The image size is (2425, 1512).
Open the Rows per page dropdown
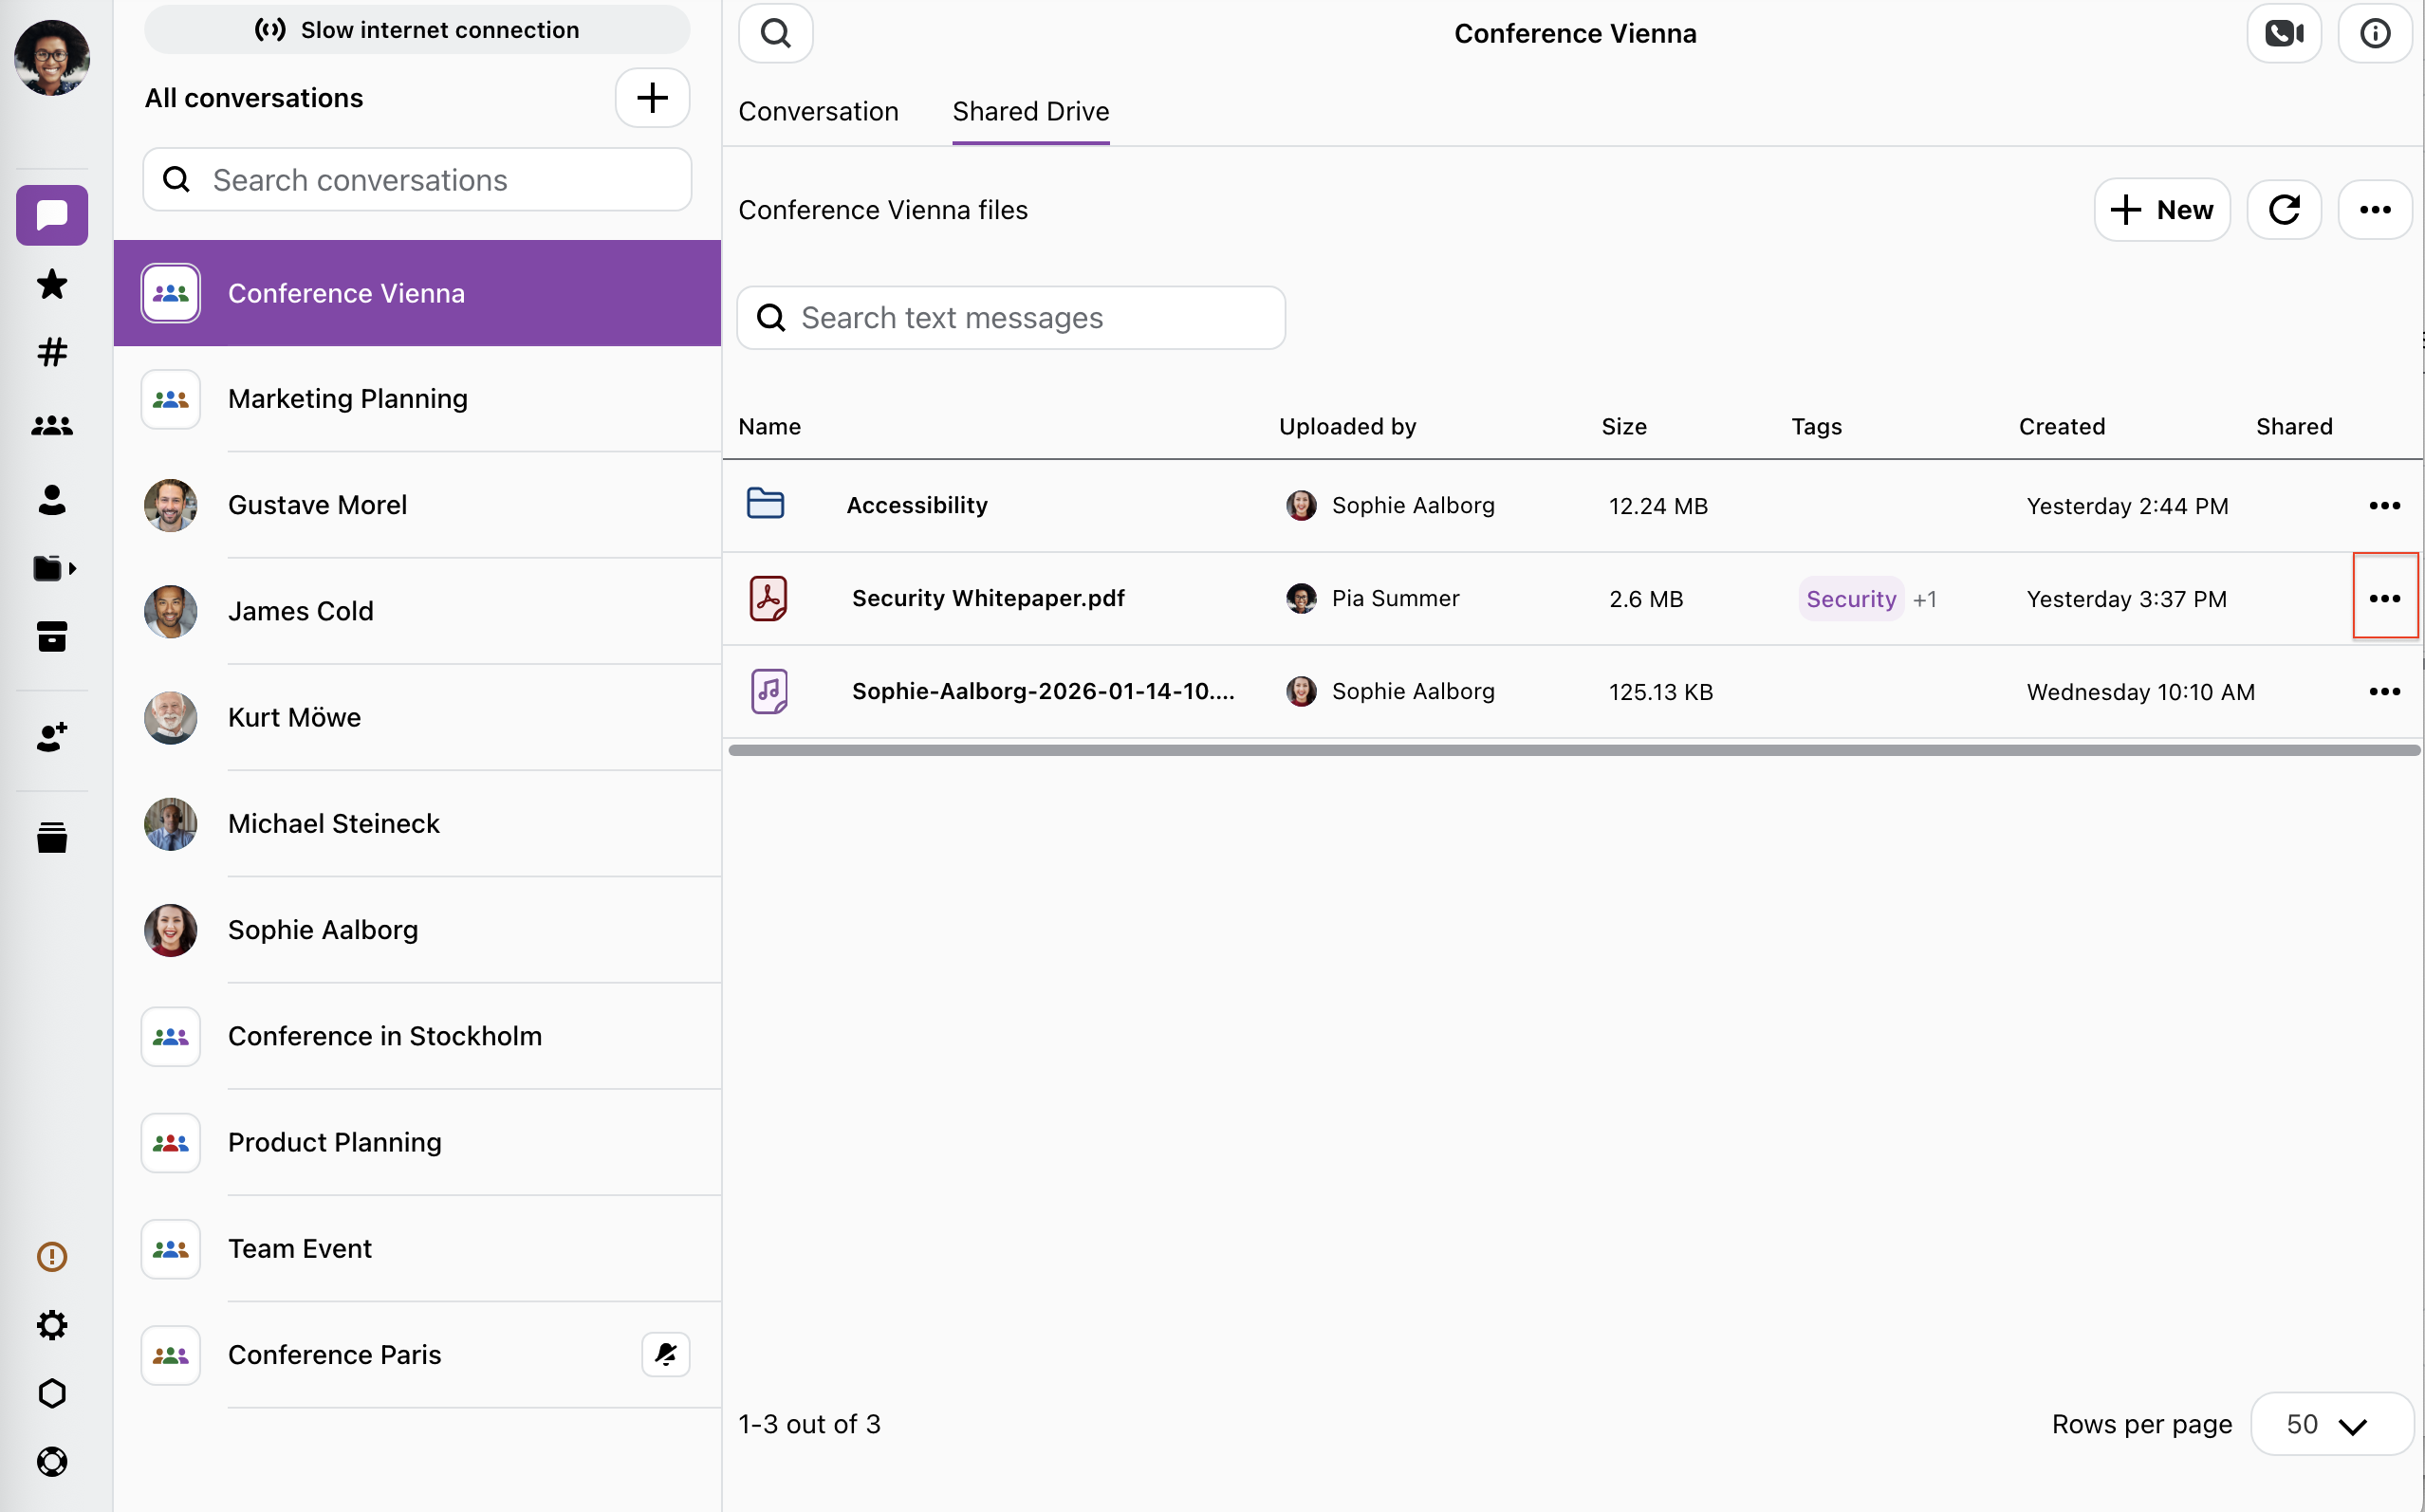pos(2331,1424)
